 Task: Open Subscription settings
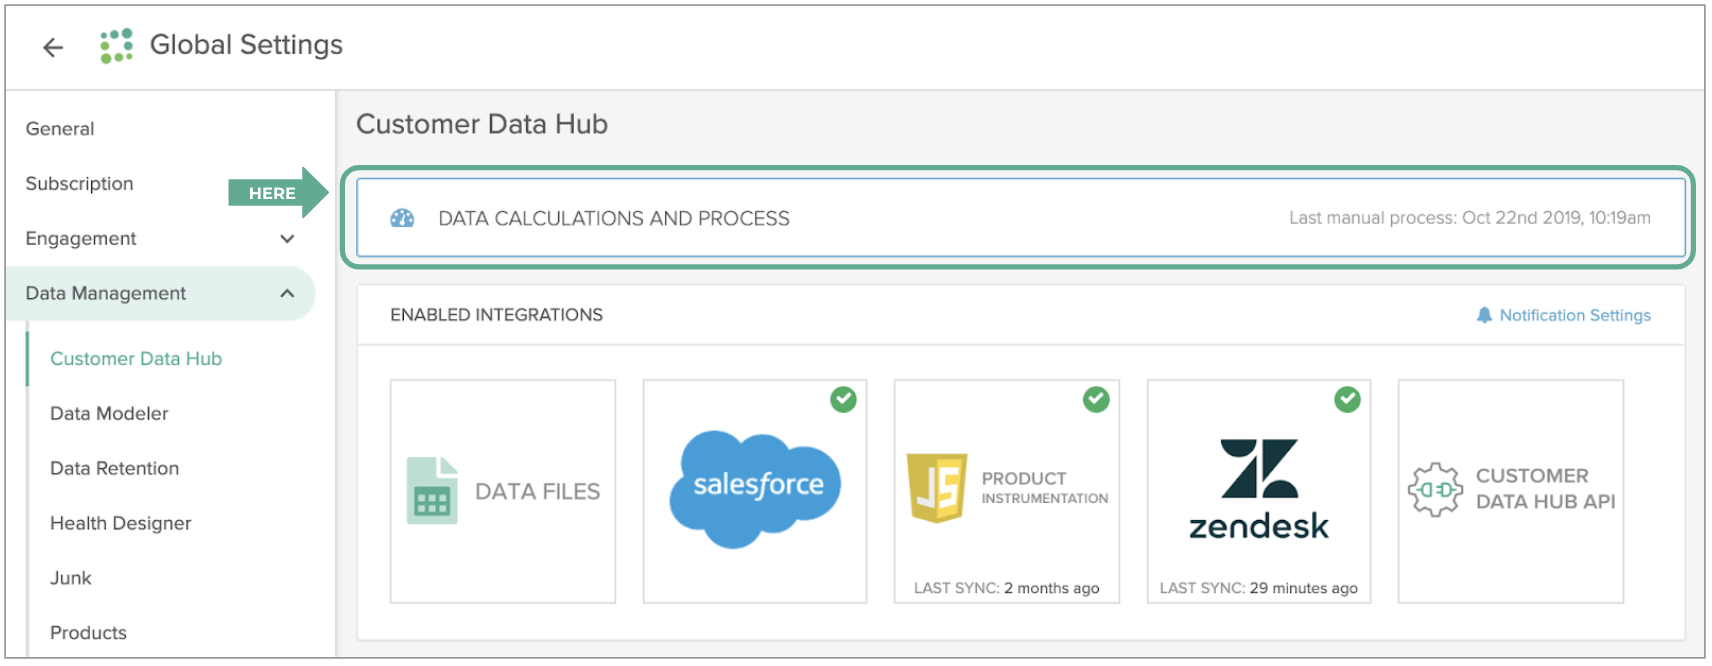point(79,184)
